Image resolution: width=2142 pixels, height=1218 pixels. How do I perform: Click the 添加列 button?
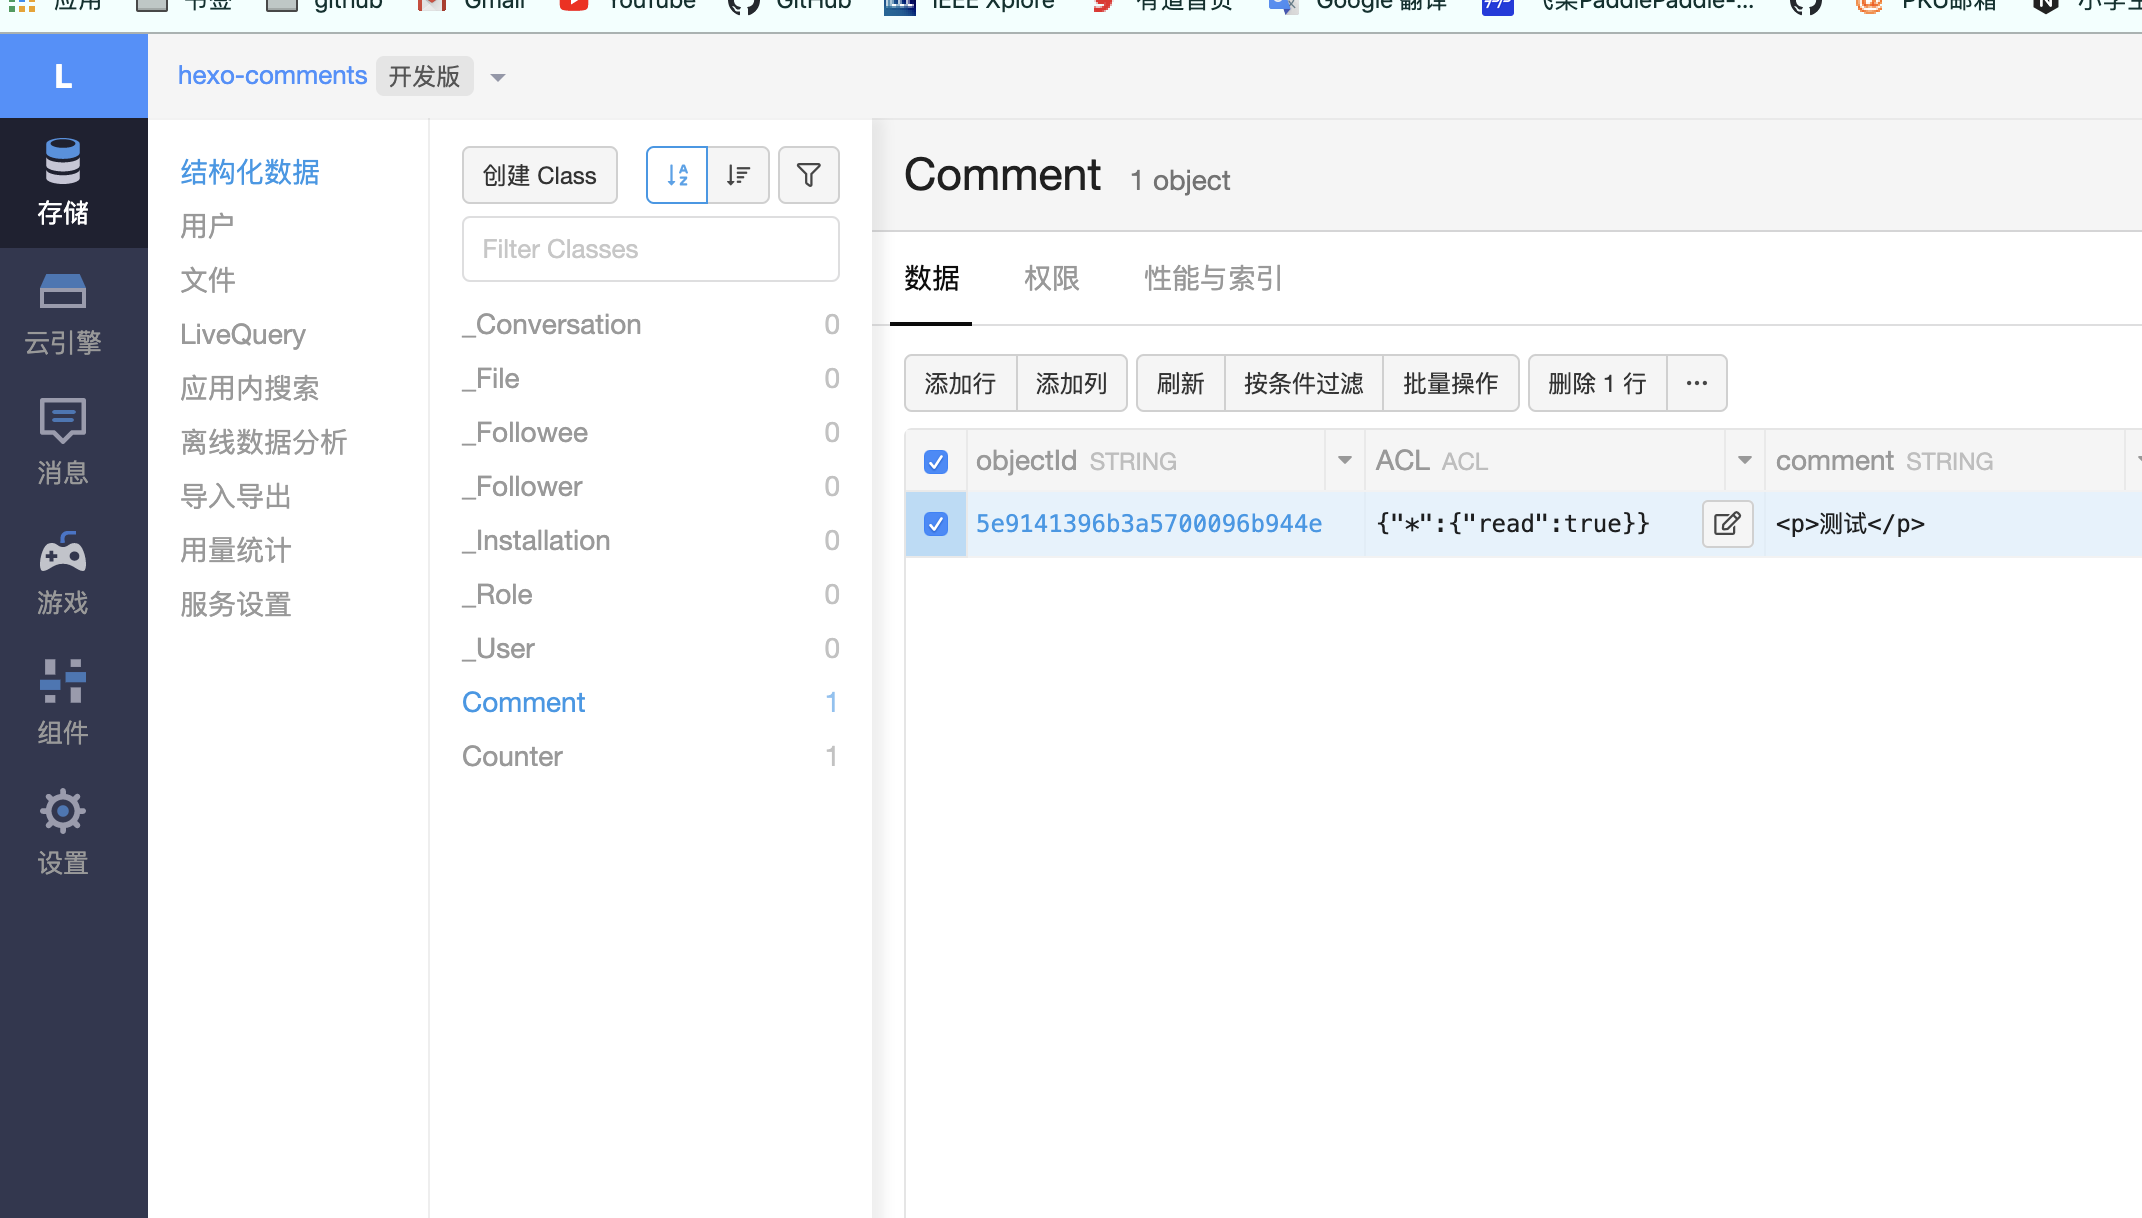[x=1071, y=383]
